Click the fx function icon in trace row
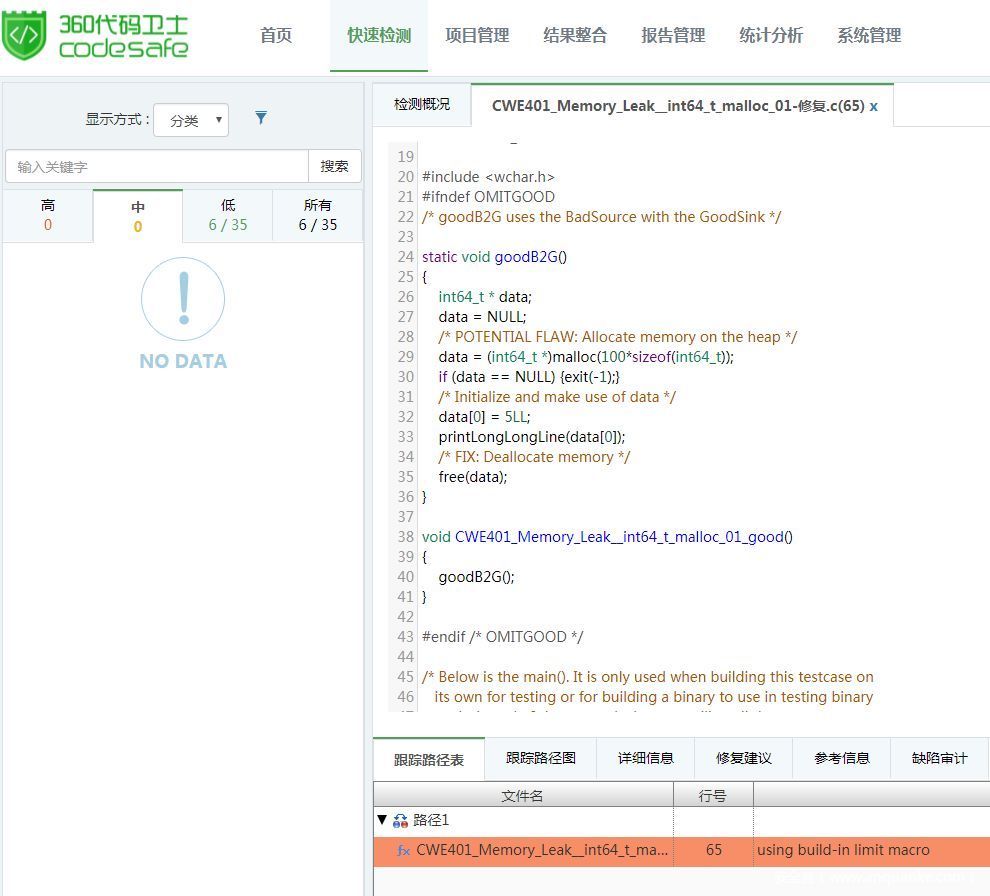Viewport: 990px width, 896px height. [x=404, y=851]
